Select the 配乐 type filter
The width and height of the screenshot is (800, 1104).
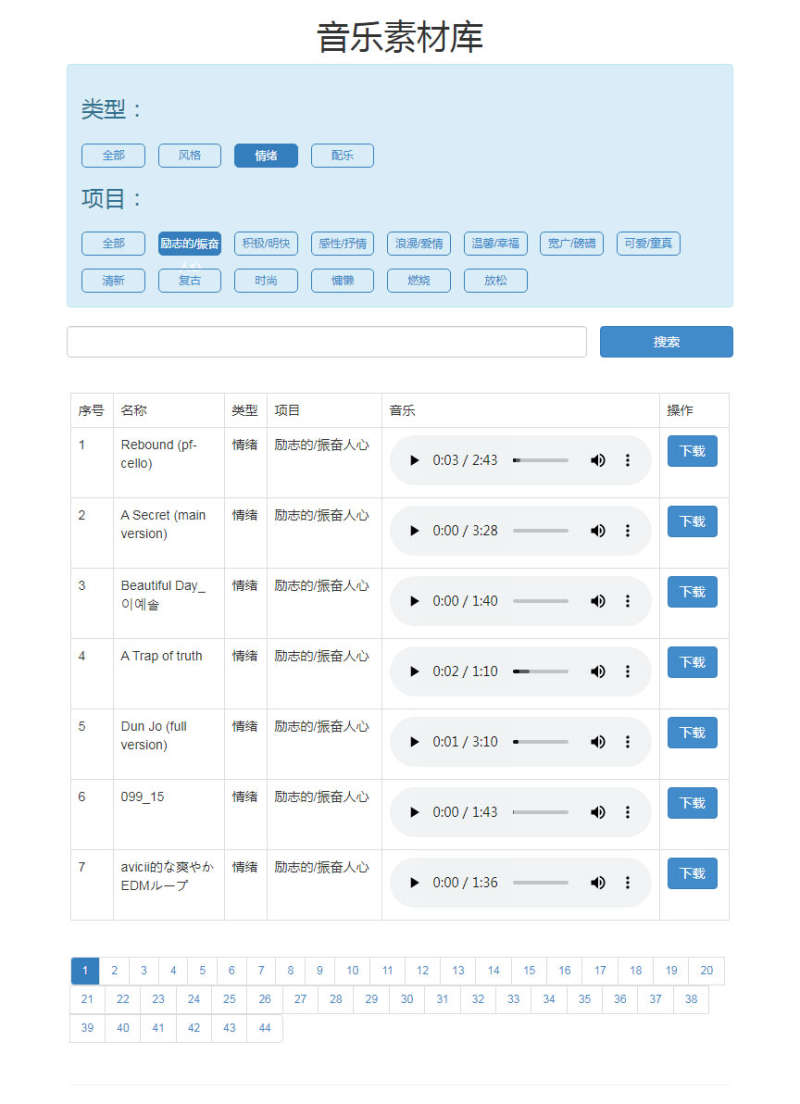342,156
